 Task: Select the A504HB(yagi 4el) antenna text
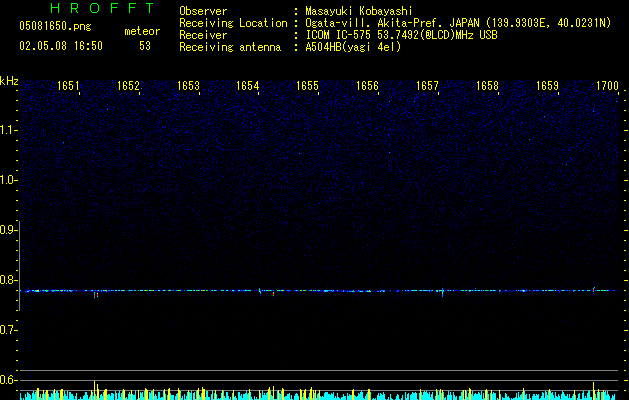click(x=353, y=47)
